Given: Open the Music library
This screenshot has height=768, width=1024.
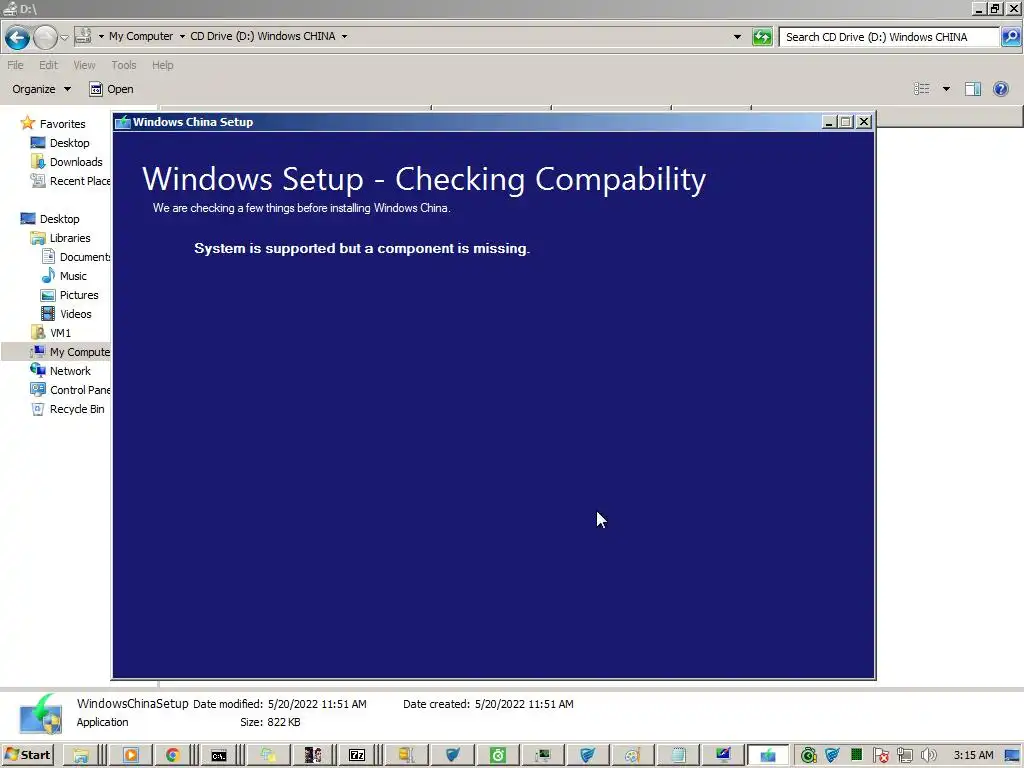Looking at the screenshot, I should (x=73, y=276).
